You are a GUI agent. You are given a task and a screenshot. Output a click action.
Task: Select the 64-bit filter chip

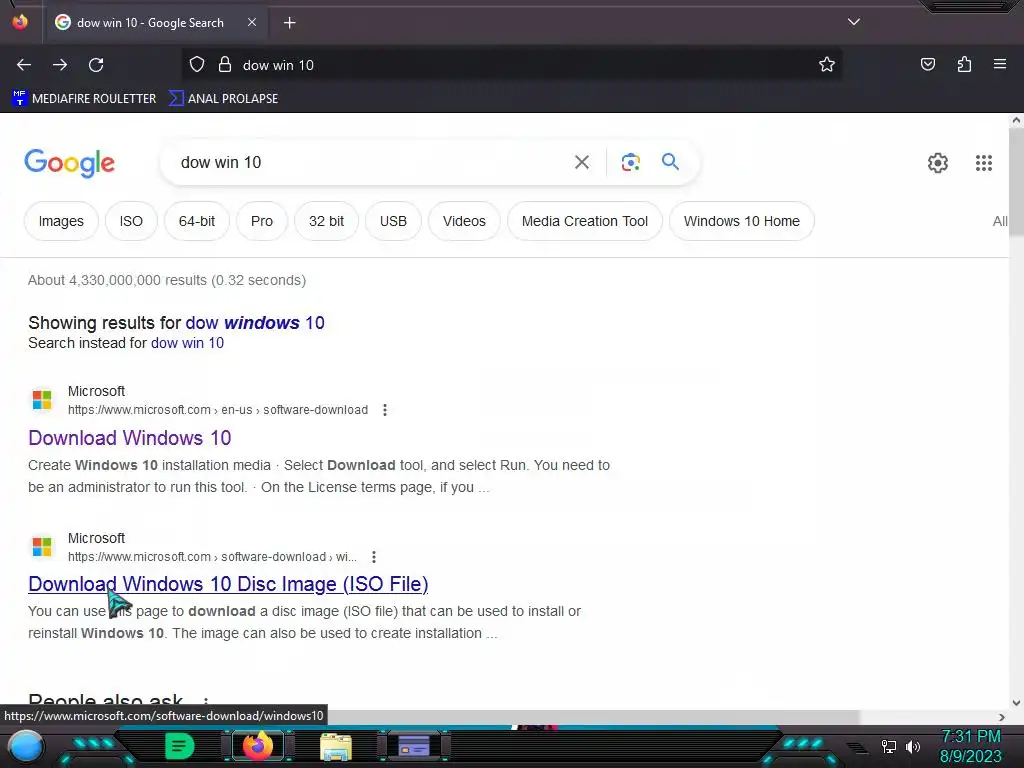(197, 221)
